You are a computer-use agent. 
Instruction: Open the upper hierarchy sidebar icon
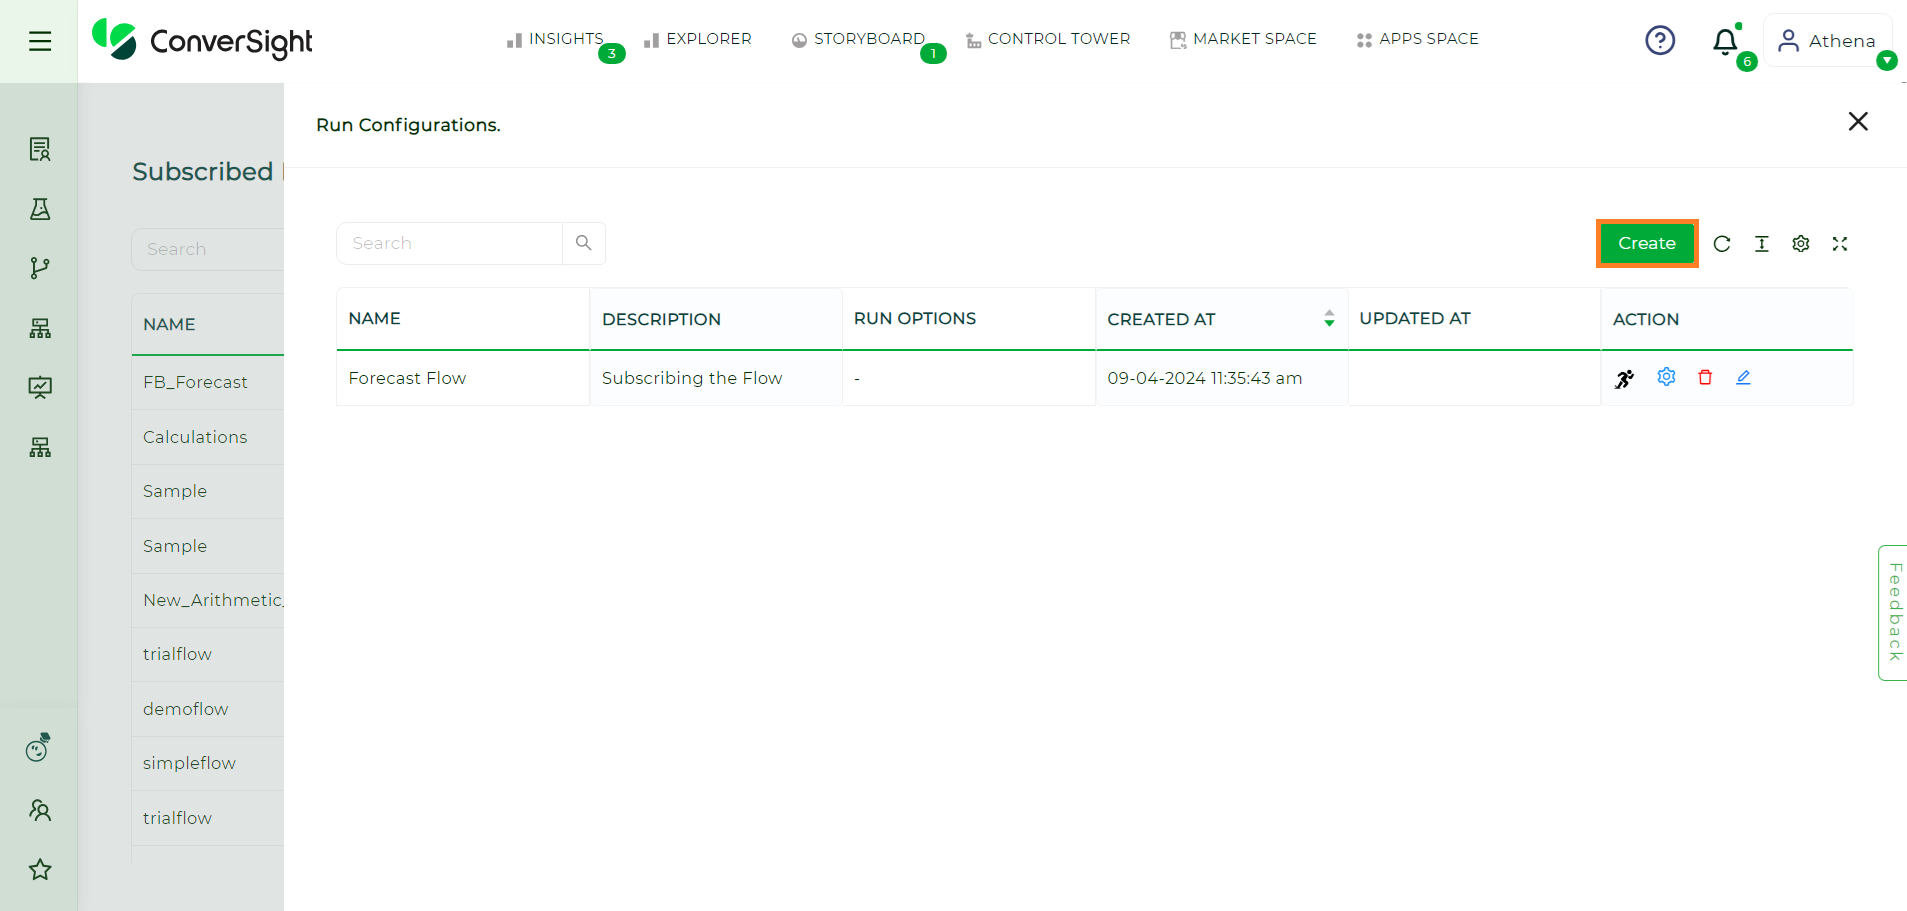[x=40, y=328]
